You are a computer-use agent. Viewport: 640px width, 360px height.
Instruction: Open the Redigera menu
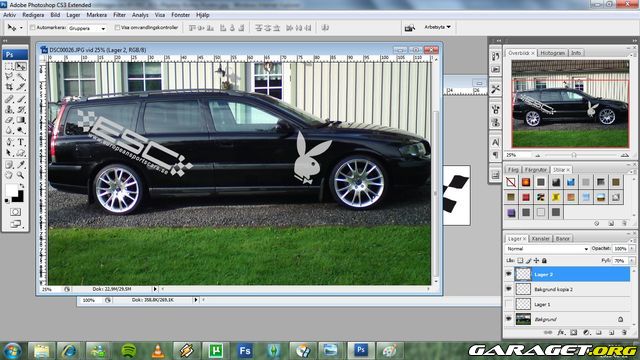pos(33,15)
